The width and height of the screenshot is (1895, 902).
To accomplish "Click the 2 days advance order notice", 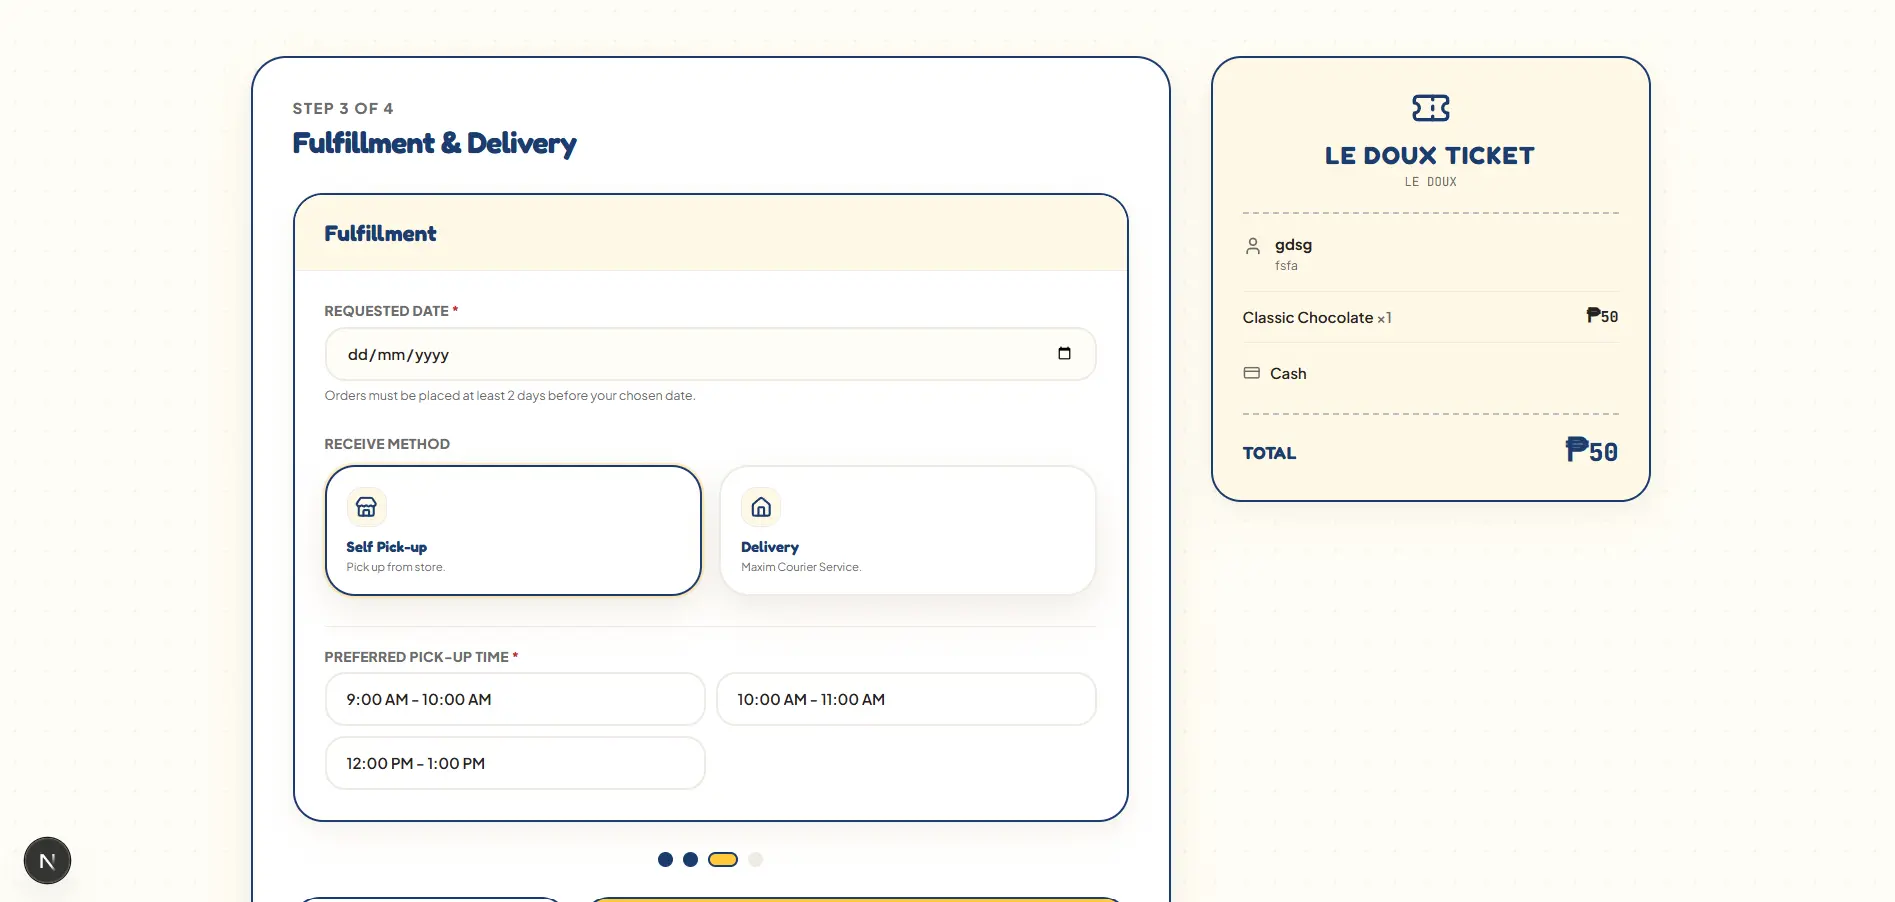I will pos(510,396).
